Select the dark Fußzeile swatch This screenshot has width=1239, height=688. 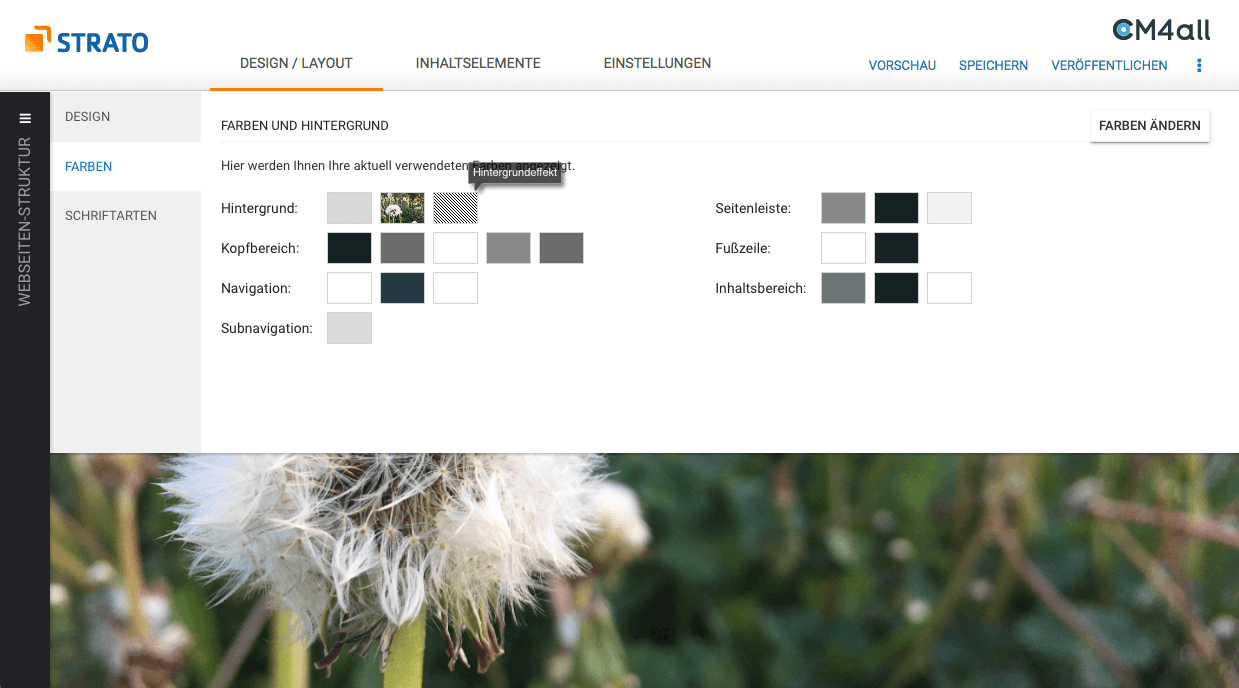click(896, 248)
